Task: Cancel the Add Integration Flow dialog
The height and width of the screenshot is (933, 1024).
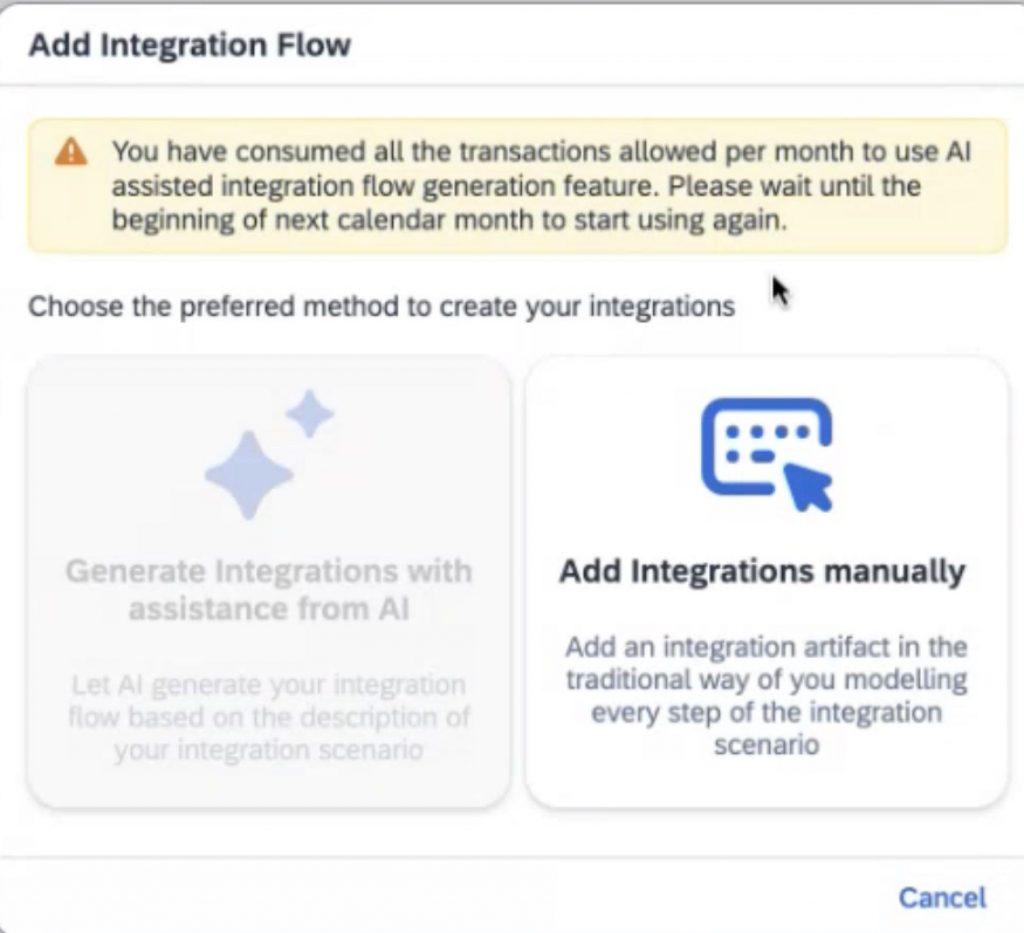Action: click(x=942, y=898)
